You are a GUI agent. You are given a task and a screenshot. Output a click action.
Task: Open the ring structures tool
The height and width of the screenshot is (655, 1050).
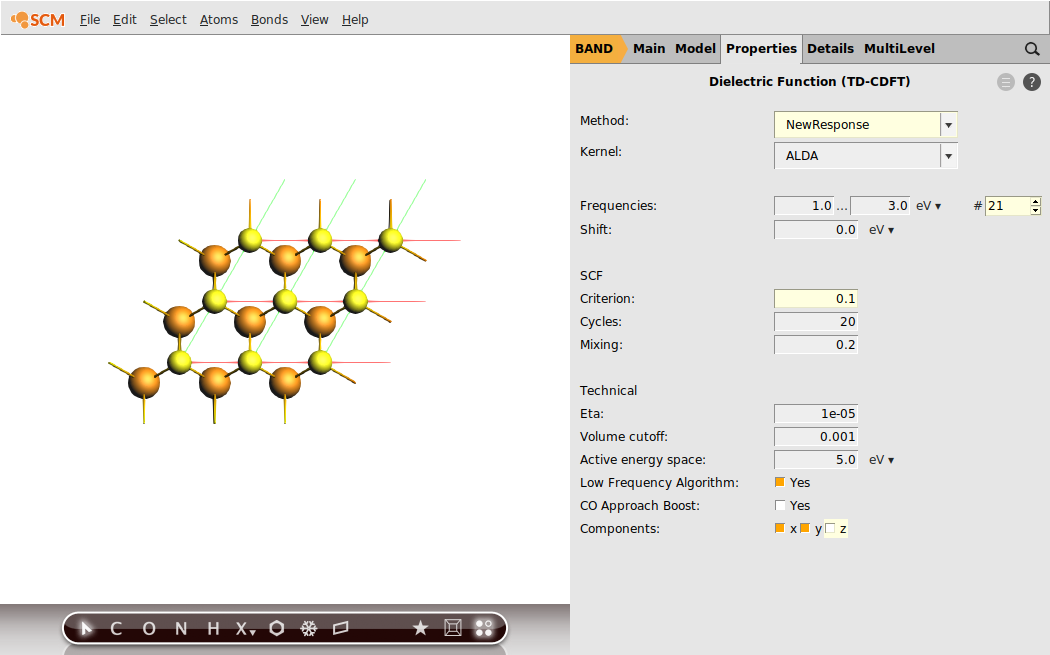tap(276, 628)
